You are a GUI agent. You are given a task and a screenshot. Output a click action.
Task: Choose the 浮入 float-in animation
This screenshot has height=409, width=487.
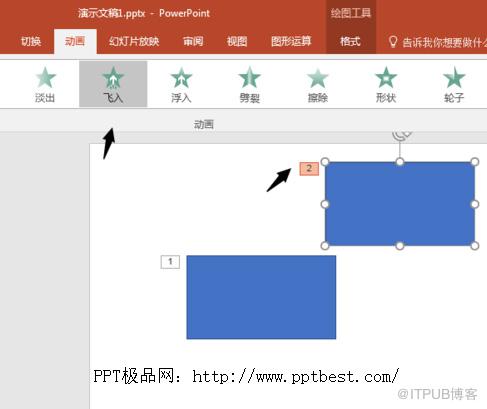tap(181, 84)
